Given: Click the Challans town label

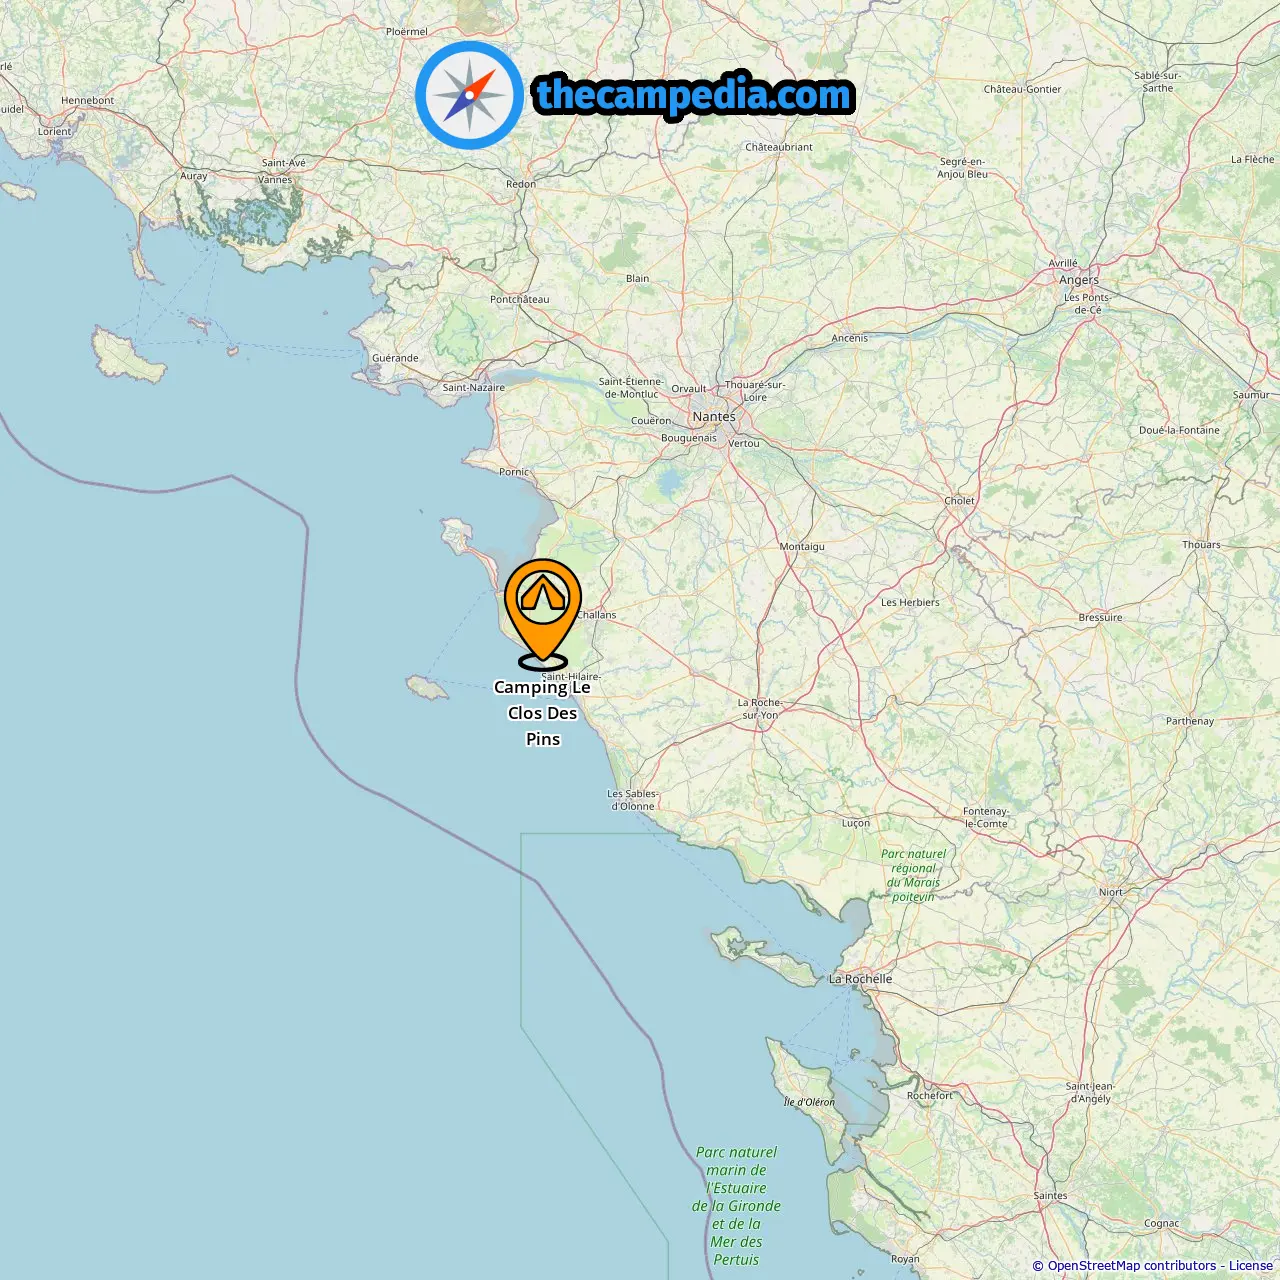Looking at the screenshot, I should click(x=597, y=614).
